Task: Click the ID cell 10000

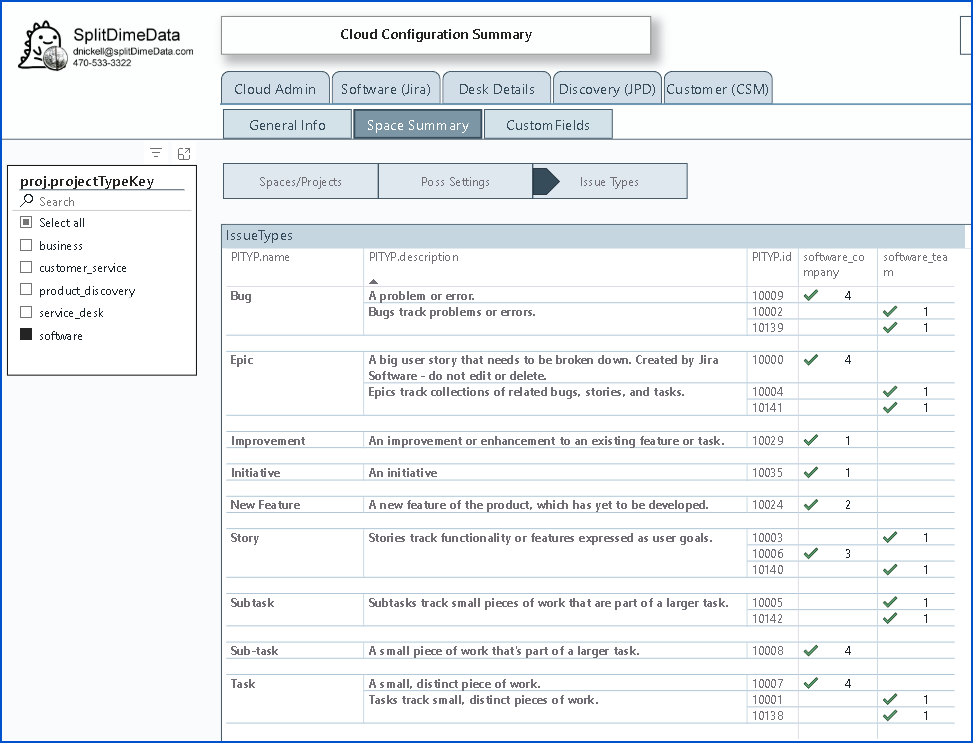Action: point(768,360)
